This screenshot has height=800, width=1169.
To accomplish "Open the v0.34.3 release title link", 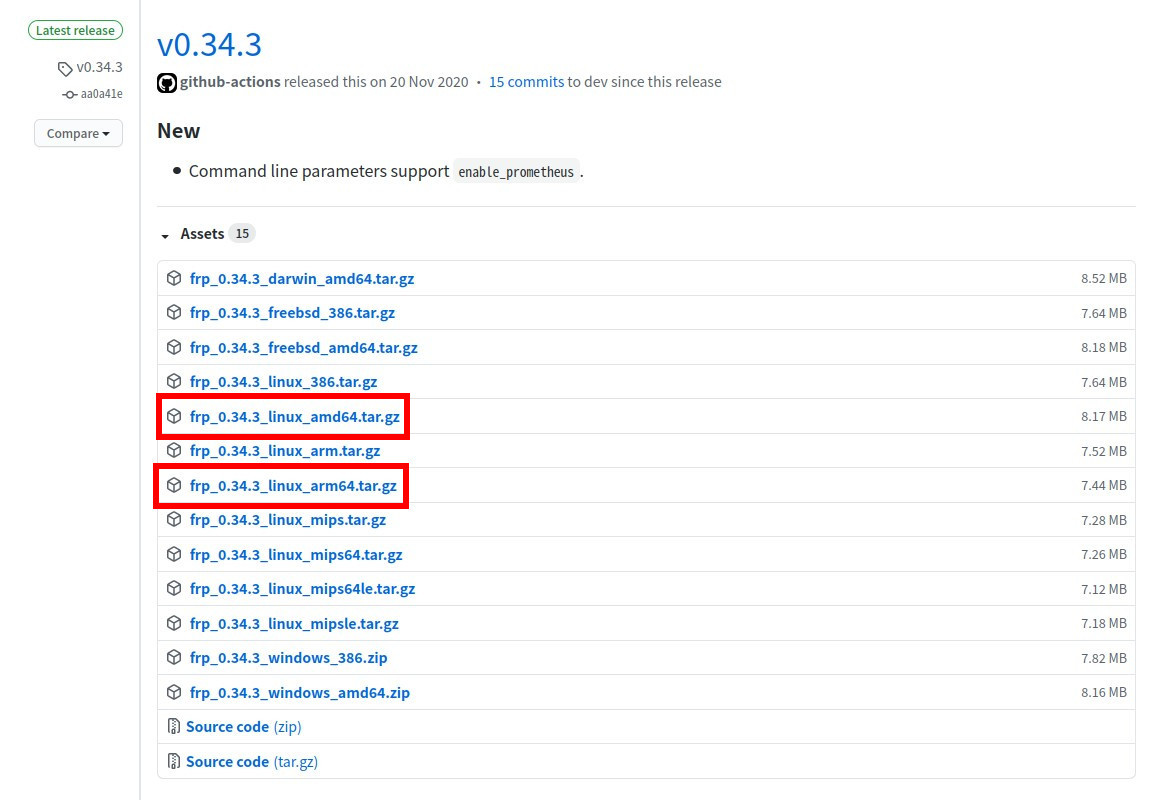I will click(x=209, y=44).
